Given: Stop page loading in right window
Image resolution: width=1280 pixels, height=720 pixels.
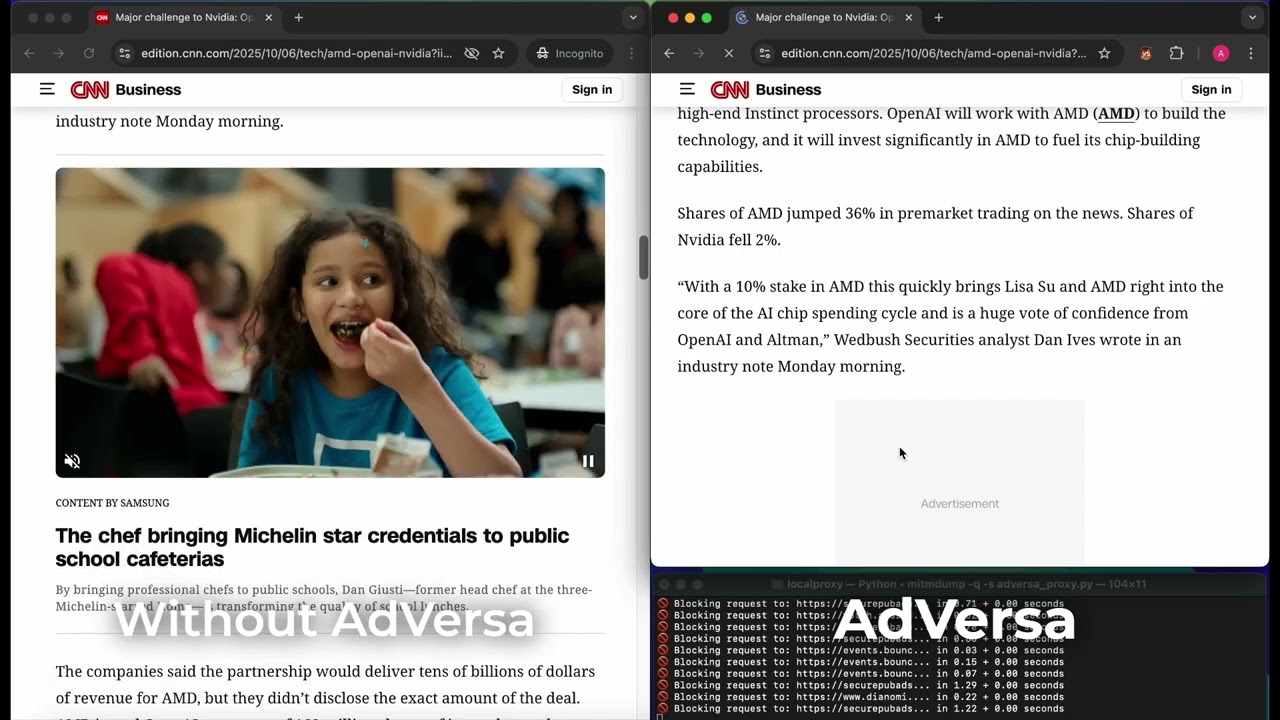Looking at the screenshot, I should [729, 53].
